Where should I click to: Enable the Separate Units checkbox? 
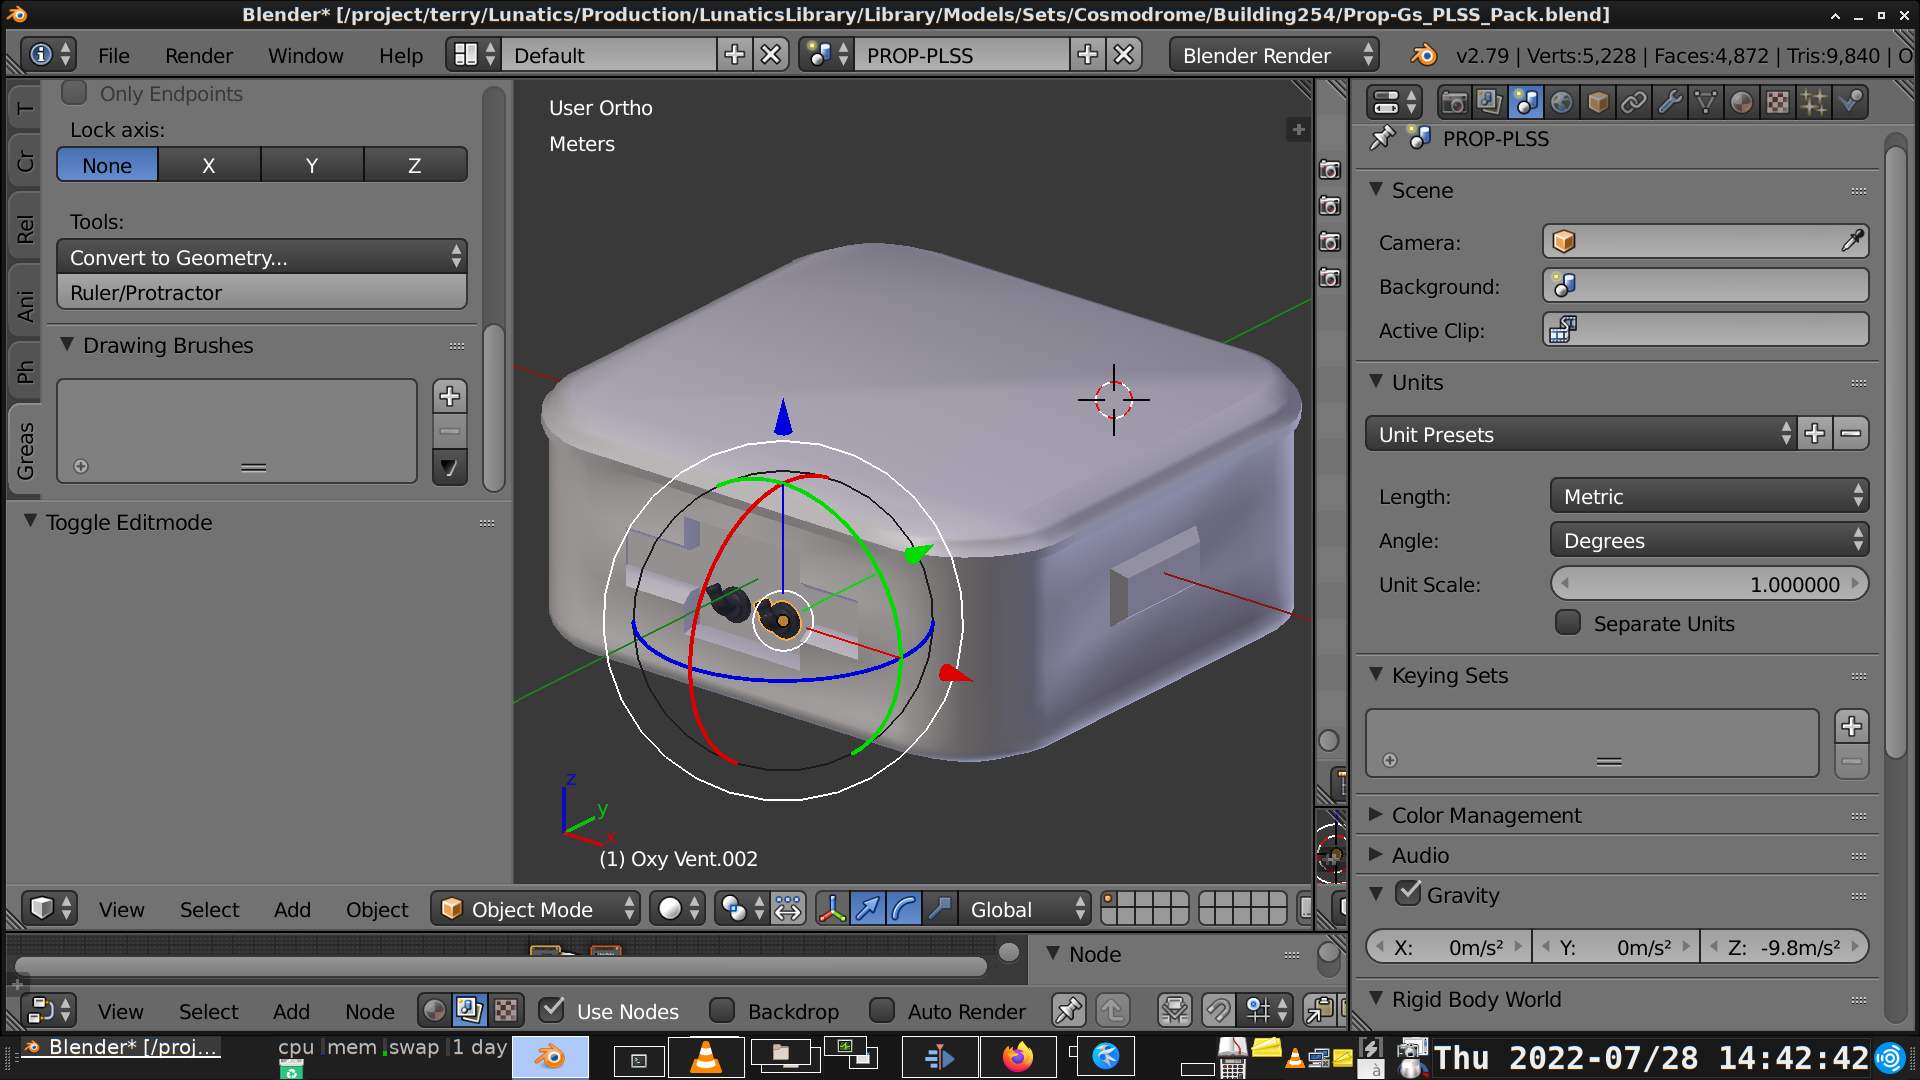click(x=1568, y=623)
